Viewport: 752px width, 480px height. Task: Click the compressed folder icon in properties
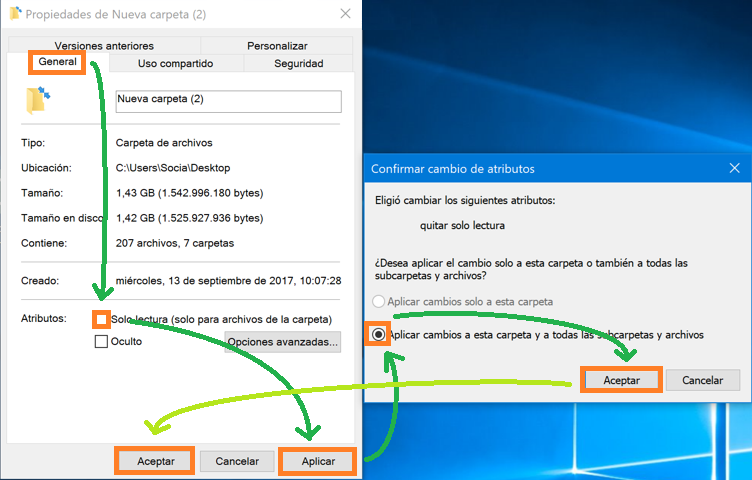coord(38,100)
